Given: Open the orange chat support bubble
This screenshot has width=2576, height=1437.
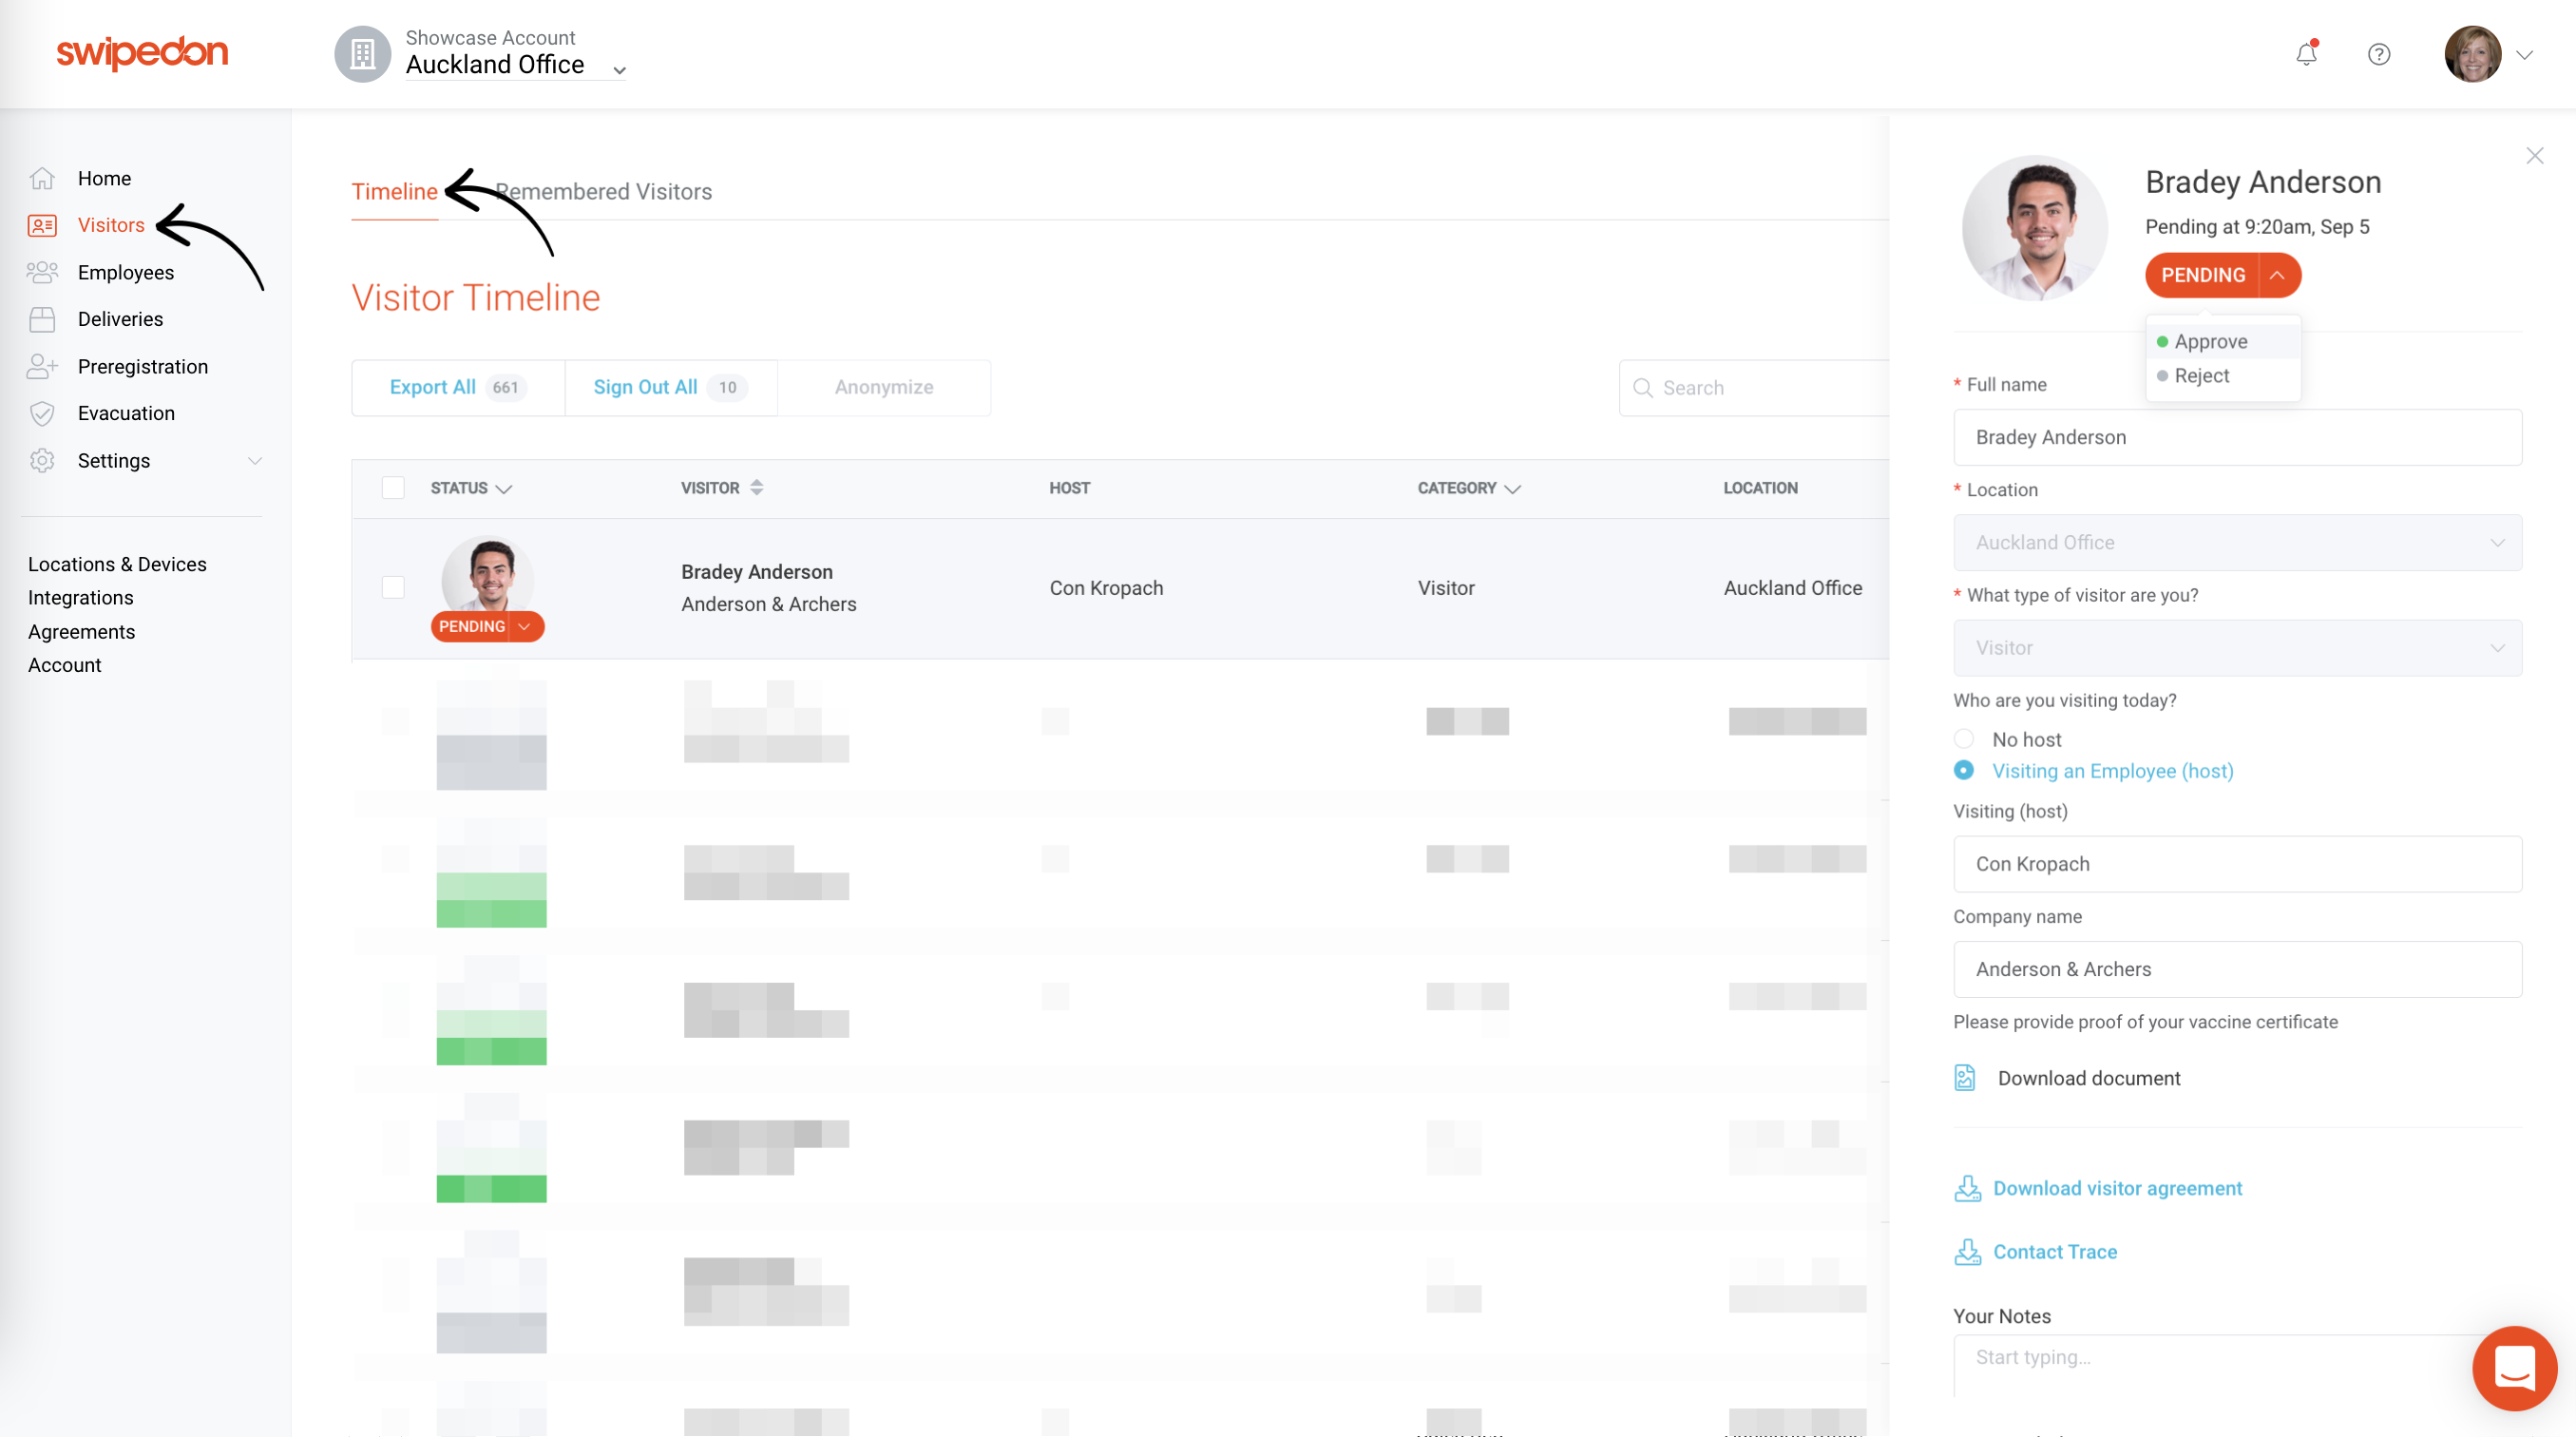Looking at the screenshot, I should pyautogui.click(x=2514, y=1367).
